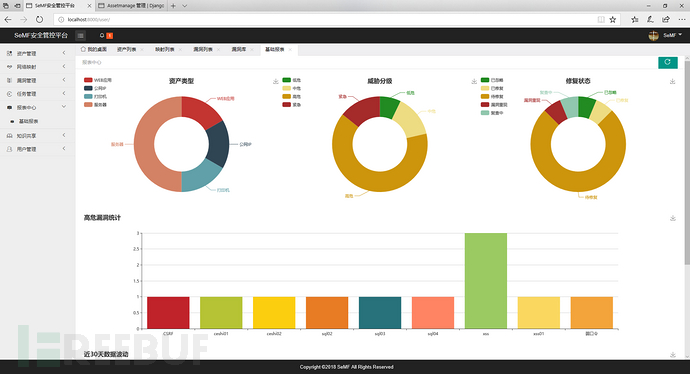Close the 漏洞库 tab
This screenshot has height=374, width=690.
coord(252,50)
